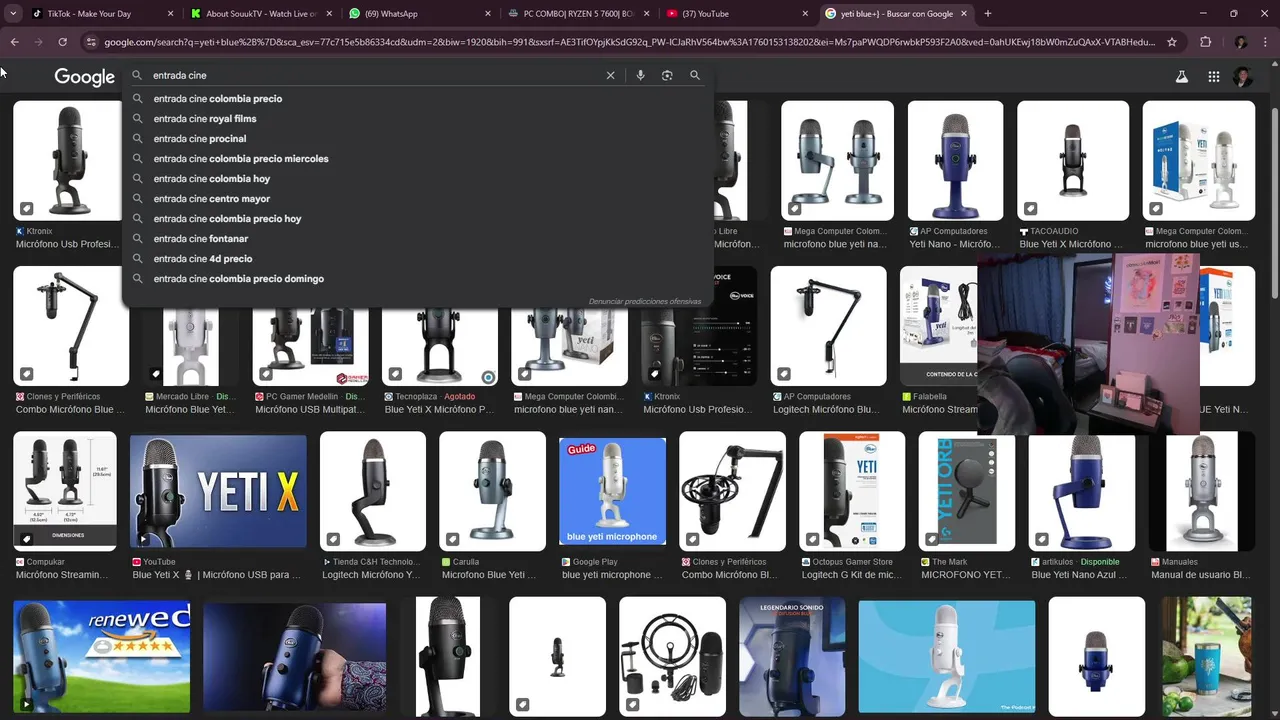The width and height of the screenshot is (1280, 720).
Task: Click the browser address bar URL
Action: [630, 42]
